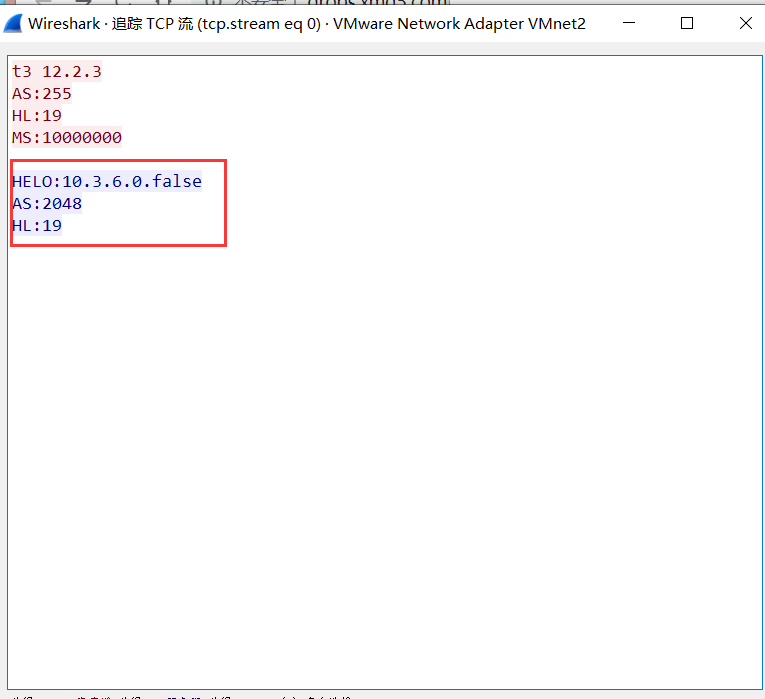Click the 'MS' label in the client request
765x699 pixels.
click(21, 138)
